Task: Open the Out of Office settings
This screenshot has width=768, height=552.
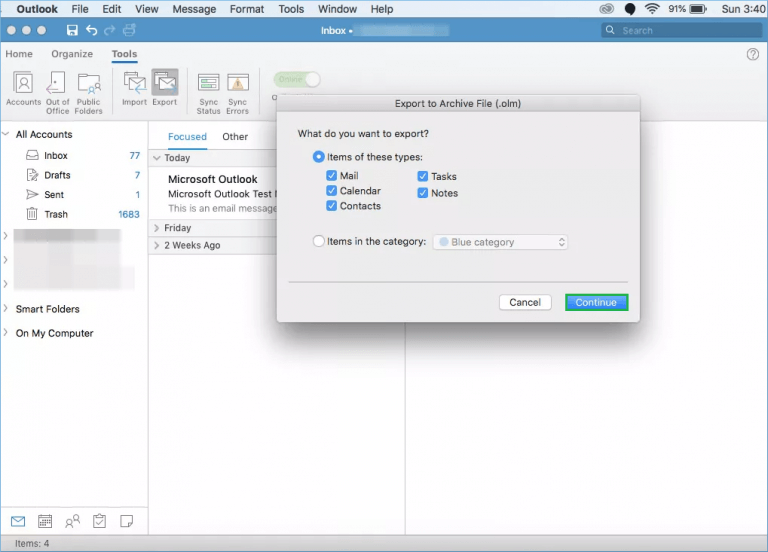Action: click(x=57, y=93)
